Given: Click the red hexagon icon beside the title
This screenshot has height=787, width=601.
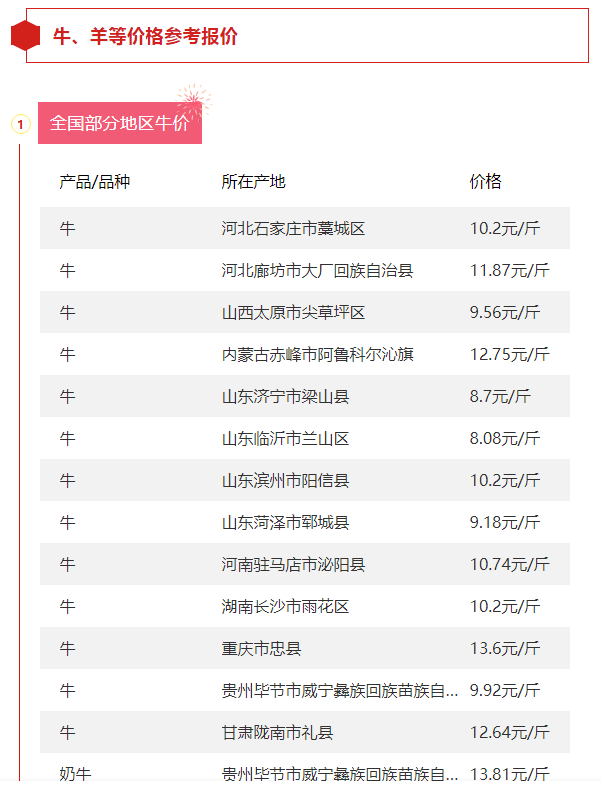Looking at the screenshot, I should click(x=25, y=36).
